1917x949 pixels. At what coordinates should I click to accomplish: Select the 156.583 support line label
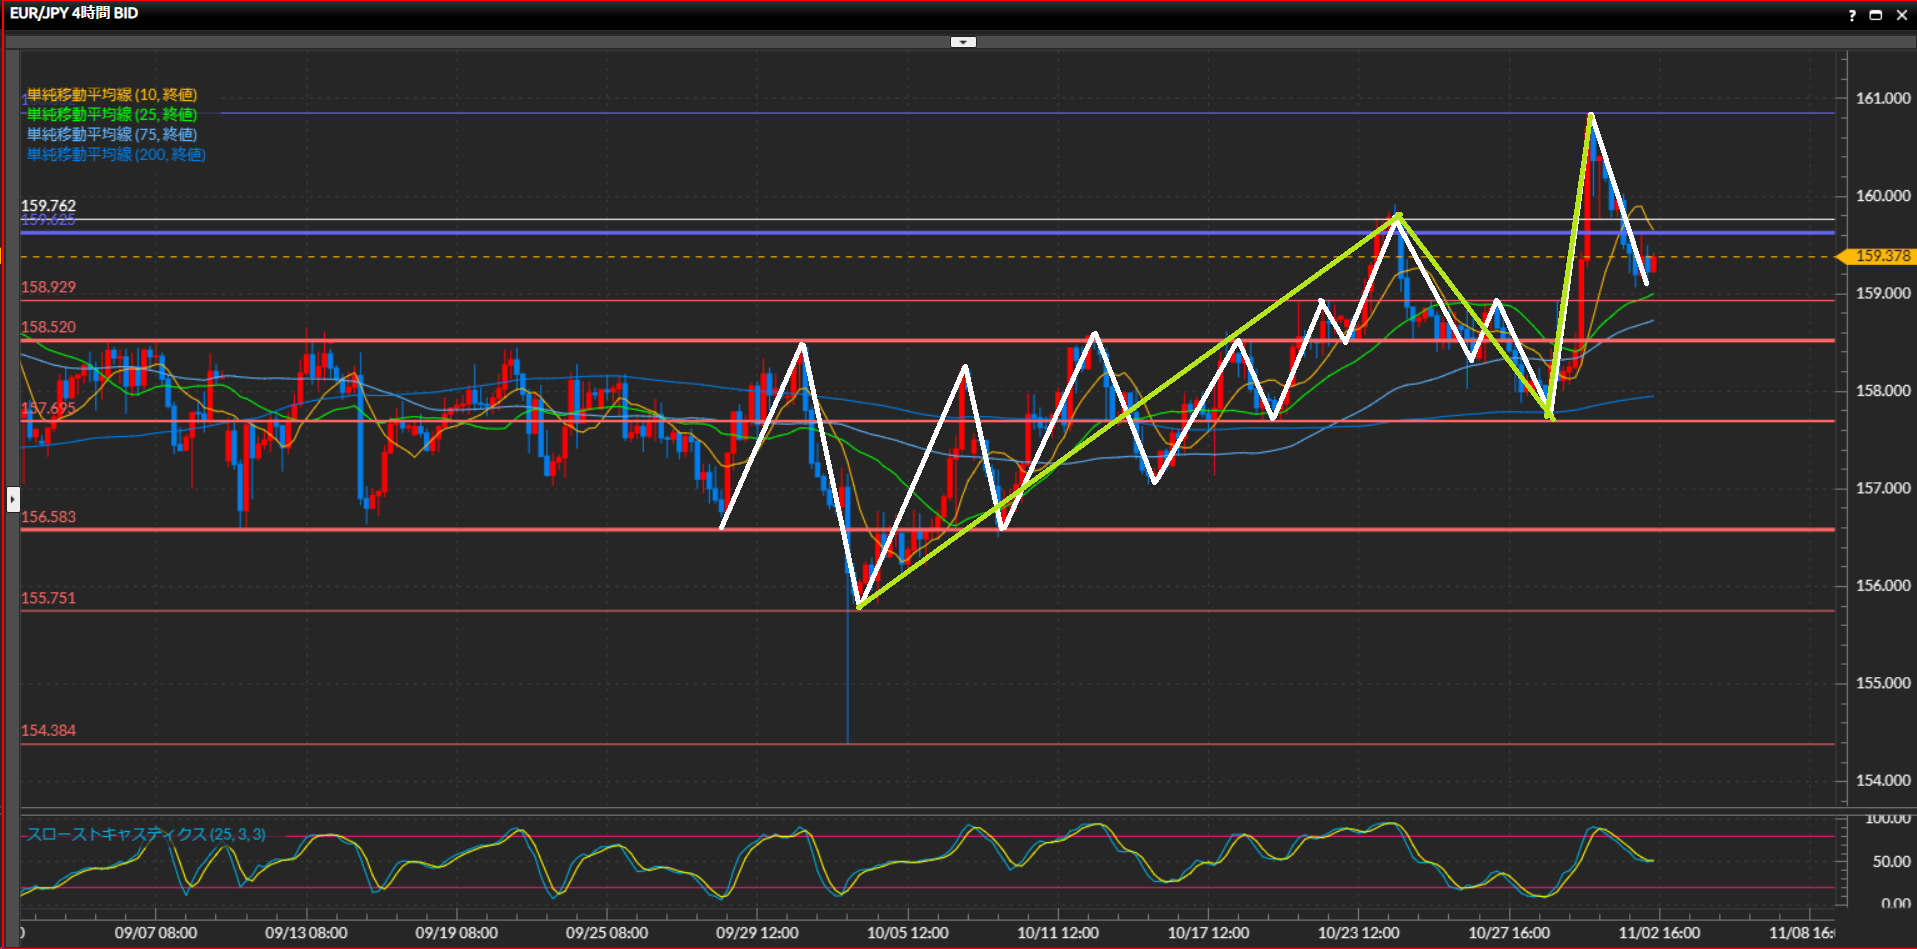[x=48, y=517]
